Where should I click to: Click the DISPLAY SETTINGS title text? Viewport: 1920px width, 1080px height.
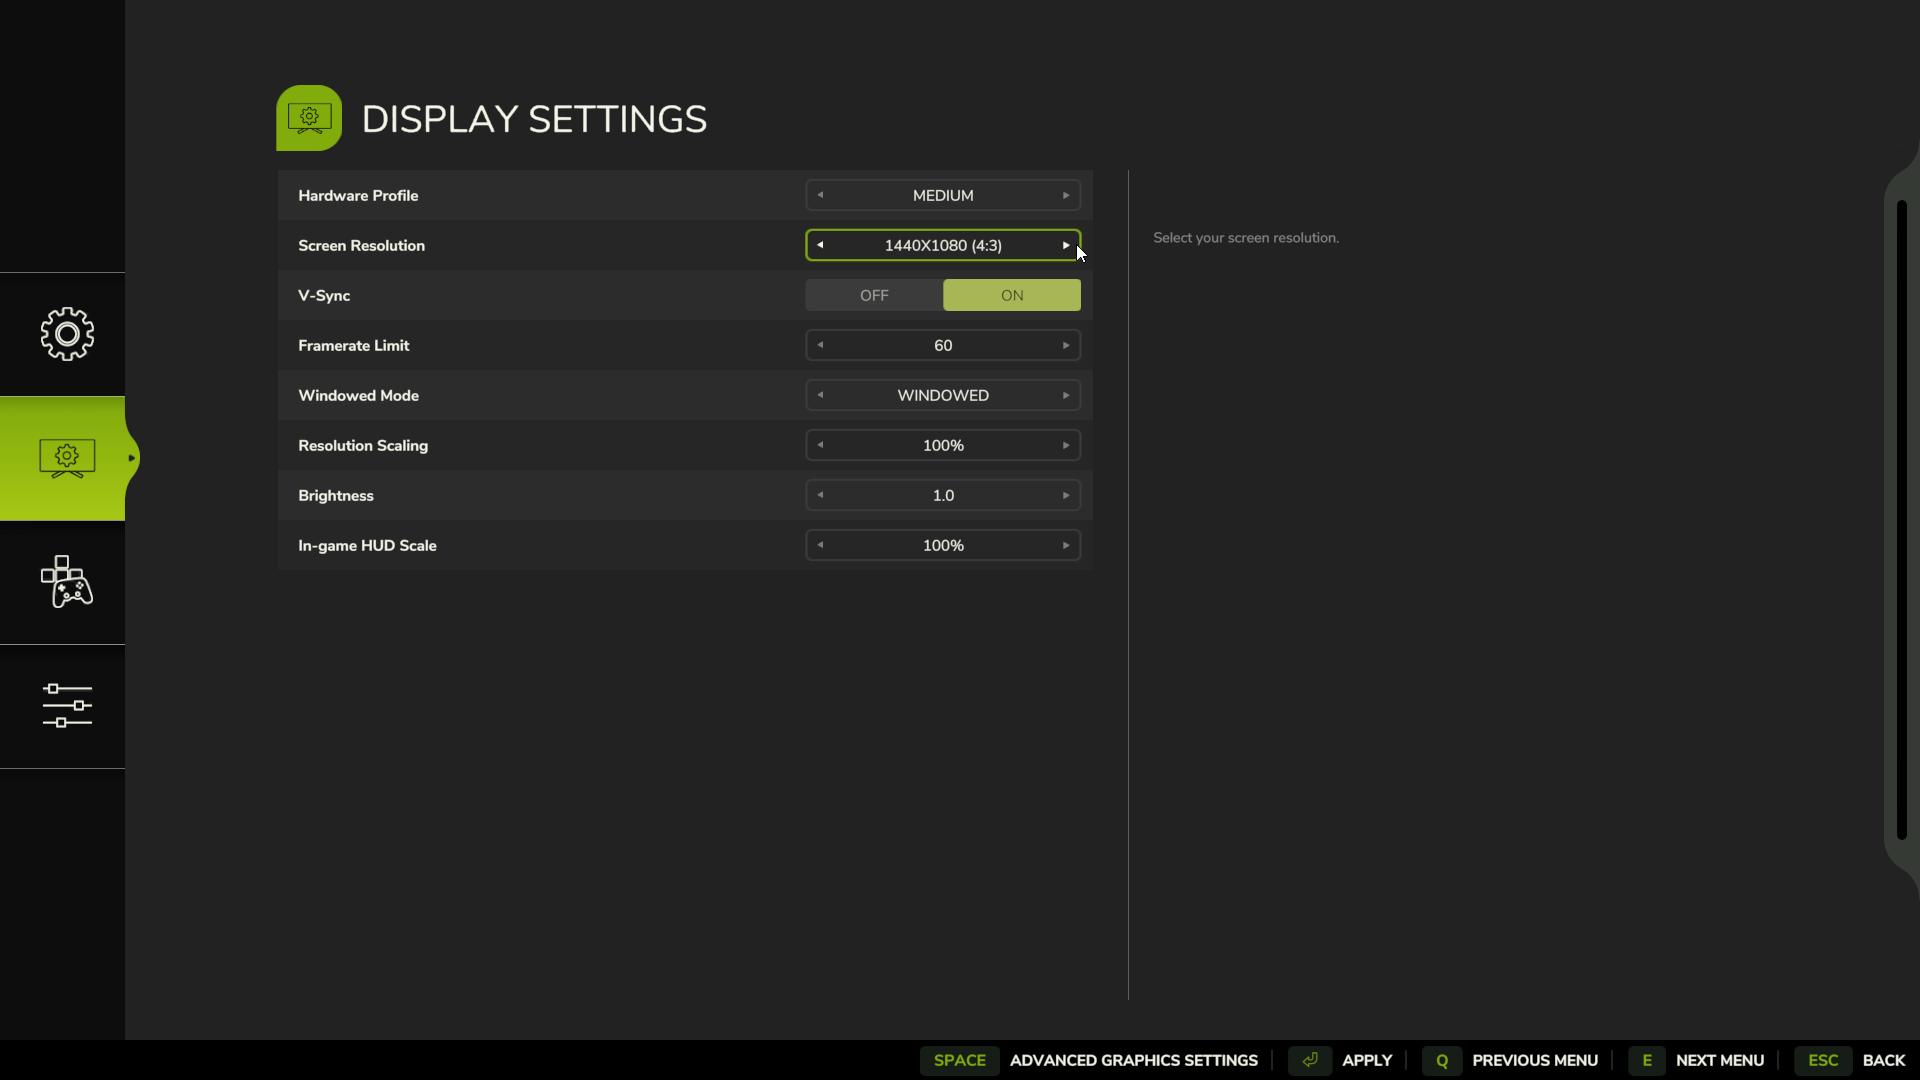(534, 119)
